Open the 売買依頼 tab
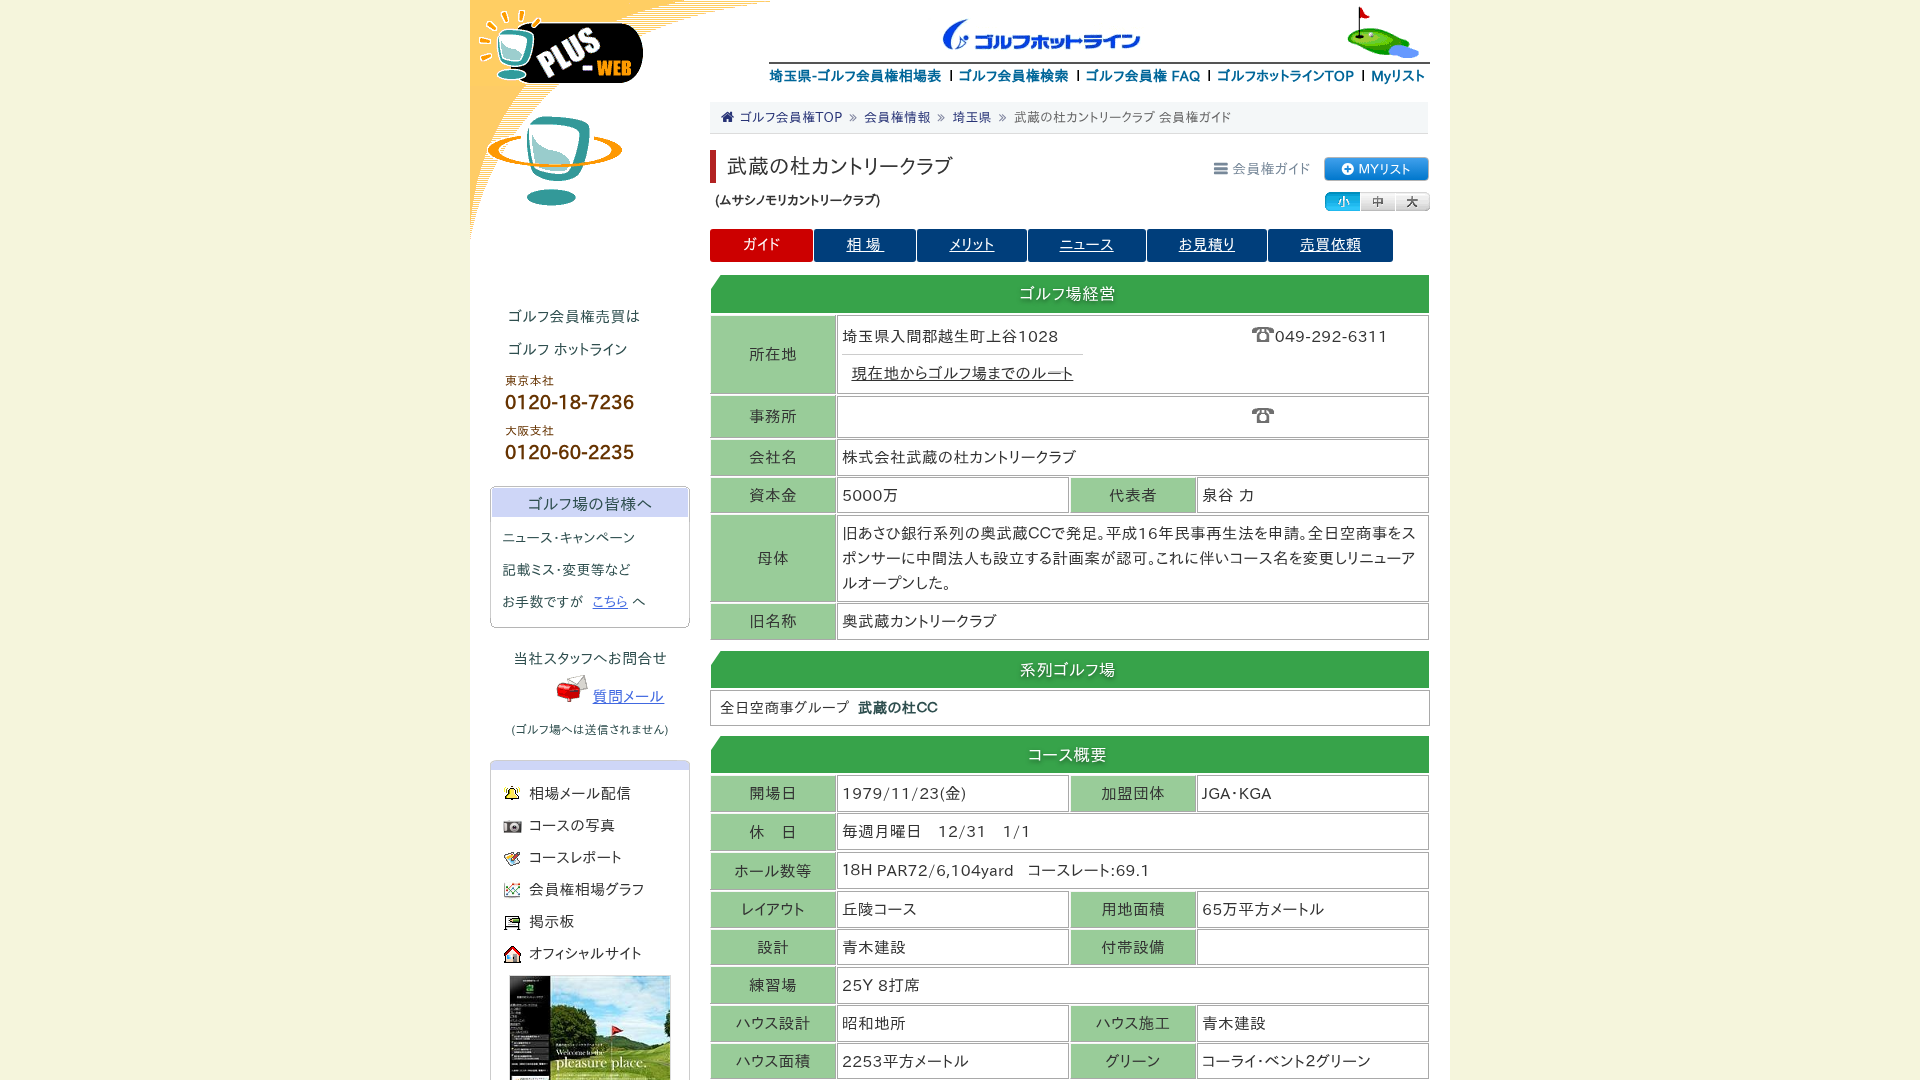 coord(1330,245)
